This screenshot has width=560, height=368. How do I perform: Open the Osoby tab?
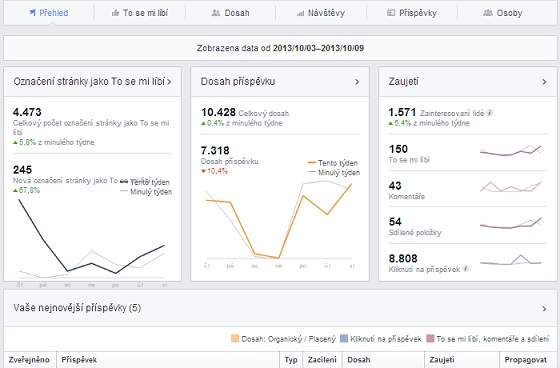(x=502, y=13)
